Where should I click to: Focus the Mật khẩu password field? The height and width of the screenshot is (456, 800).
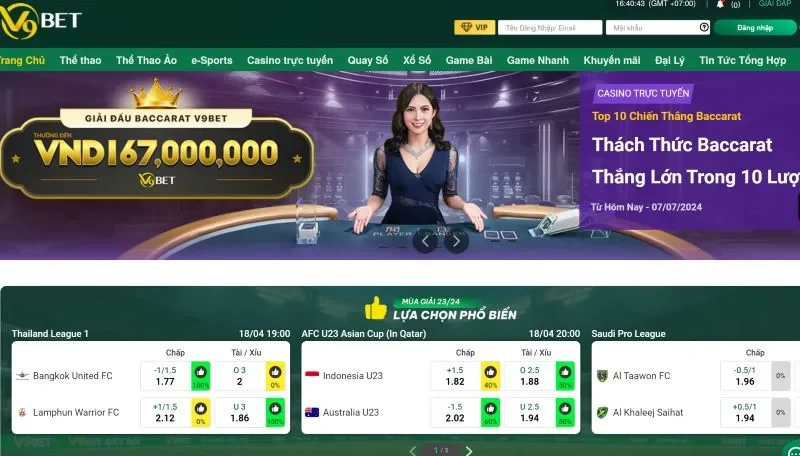(x=658, y=28)
